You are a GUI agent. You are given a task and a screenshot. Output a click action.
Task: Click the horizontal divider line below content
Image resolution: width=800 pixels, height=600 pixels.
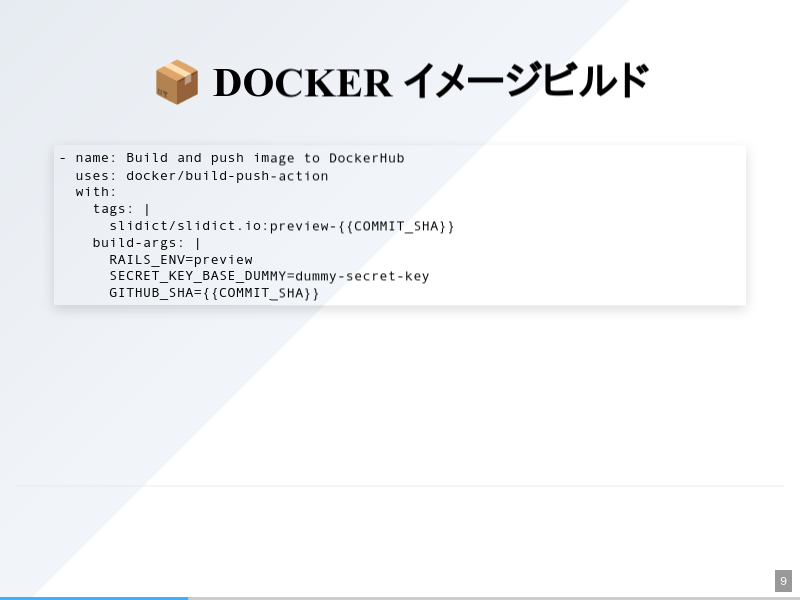click(400, 487)
